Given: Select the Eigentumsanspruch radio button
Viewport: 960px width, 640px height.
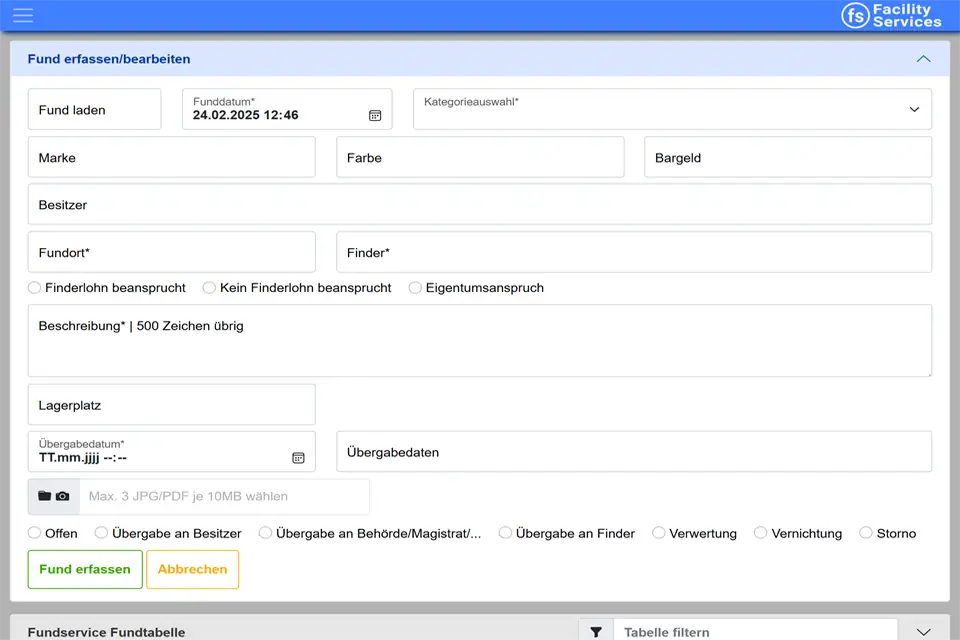Looking at the screenshot, I should click(415, 288).
